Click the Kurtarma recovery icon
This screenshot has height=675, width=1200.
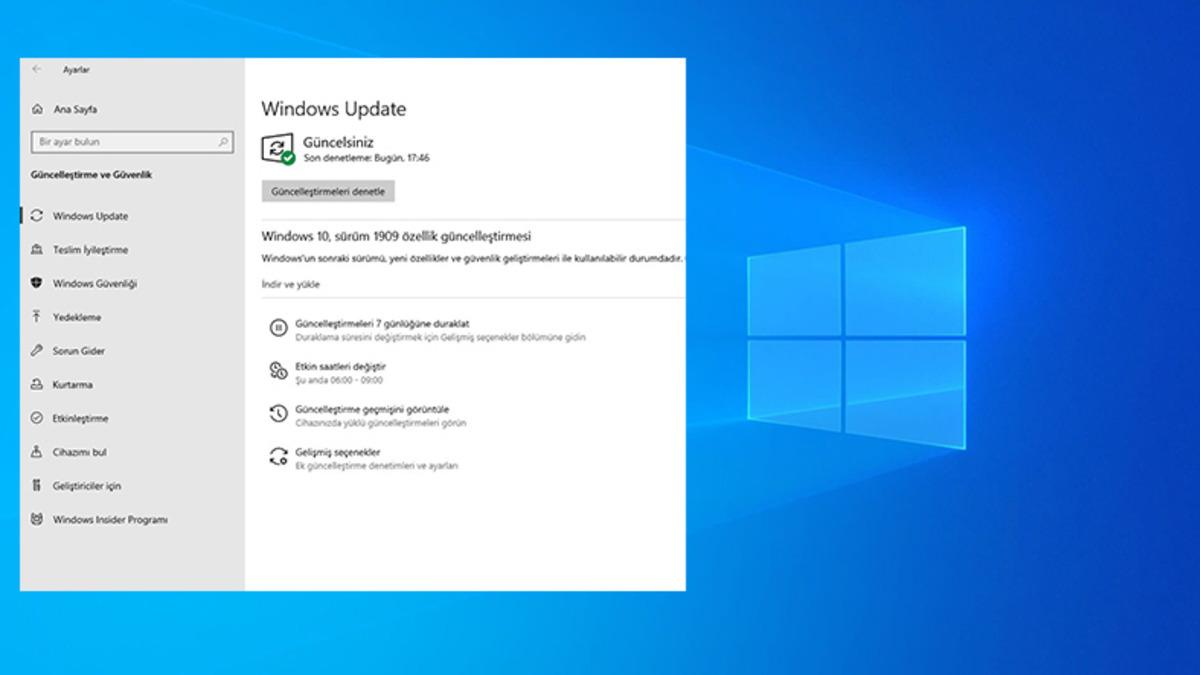click(x=37, y=385)
